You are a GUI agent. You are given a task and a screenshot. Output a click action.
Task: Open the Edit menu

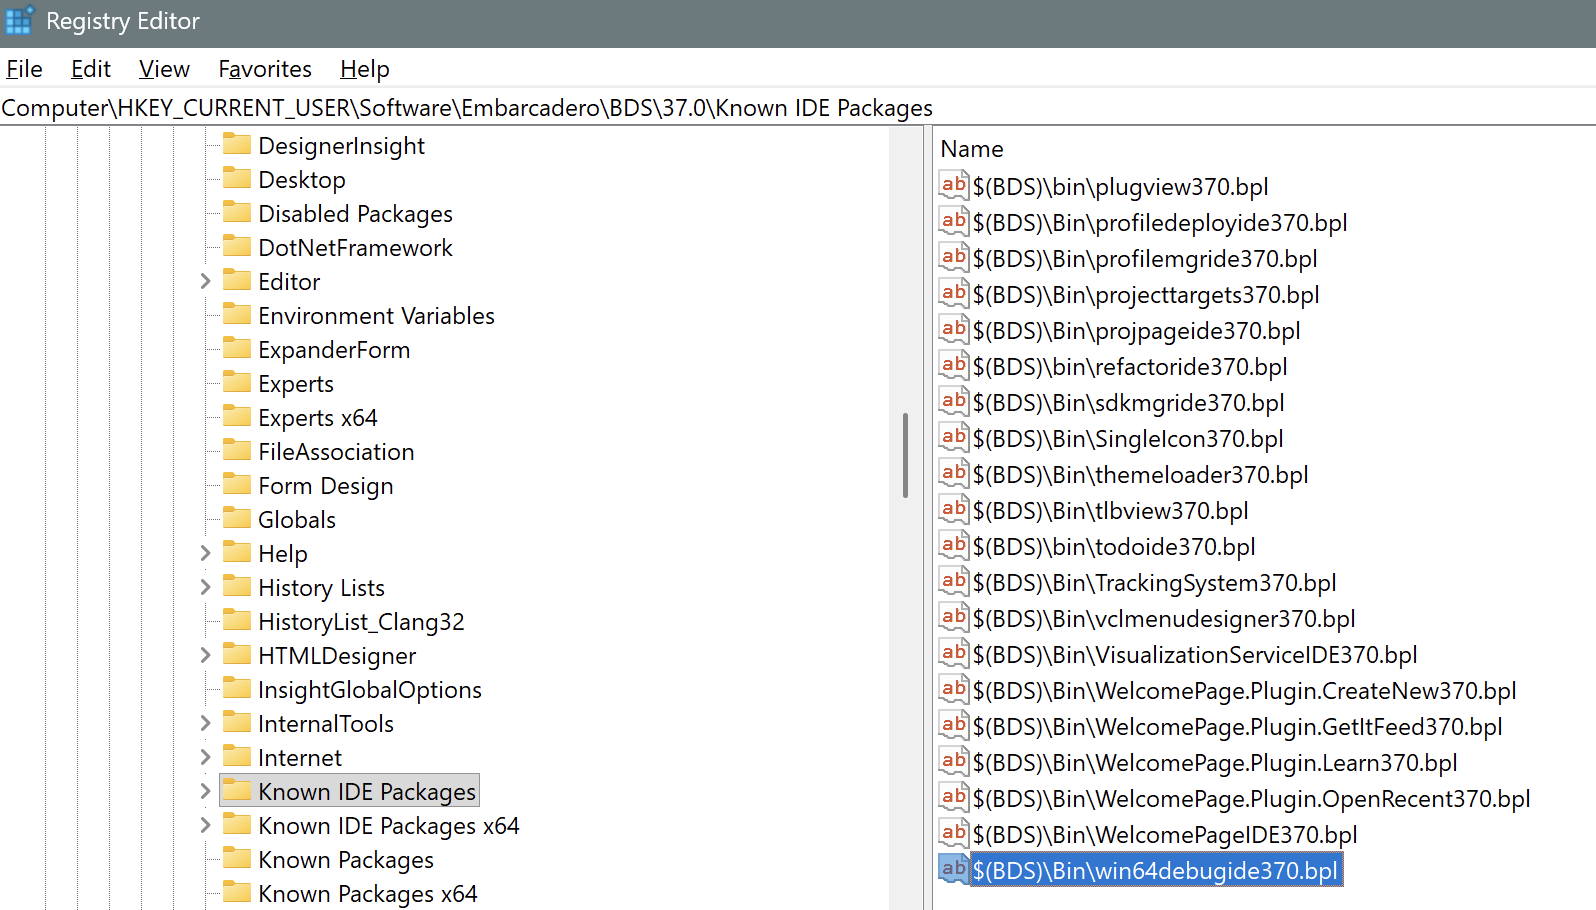[x=90, y=69]
